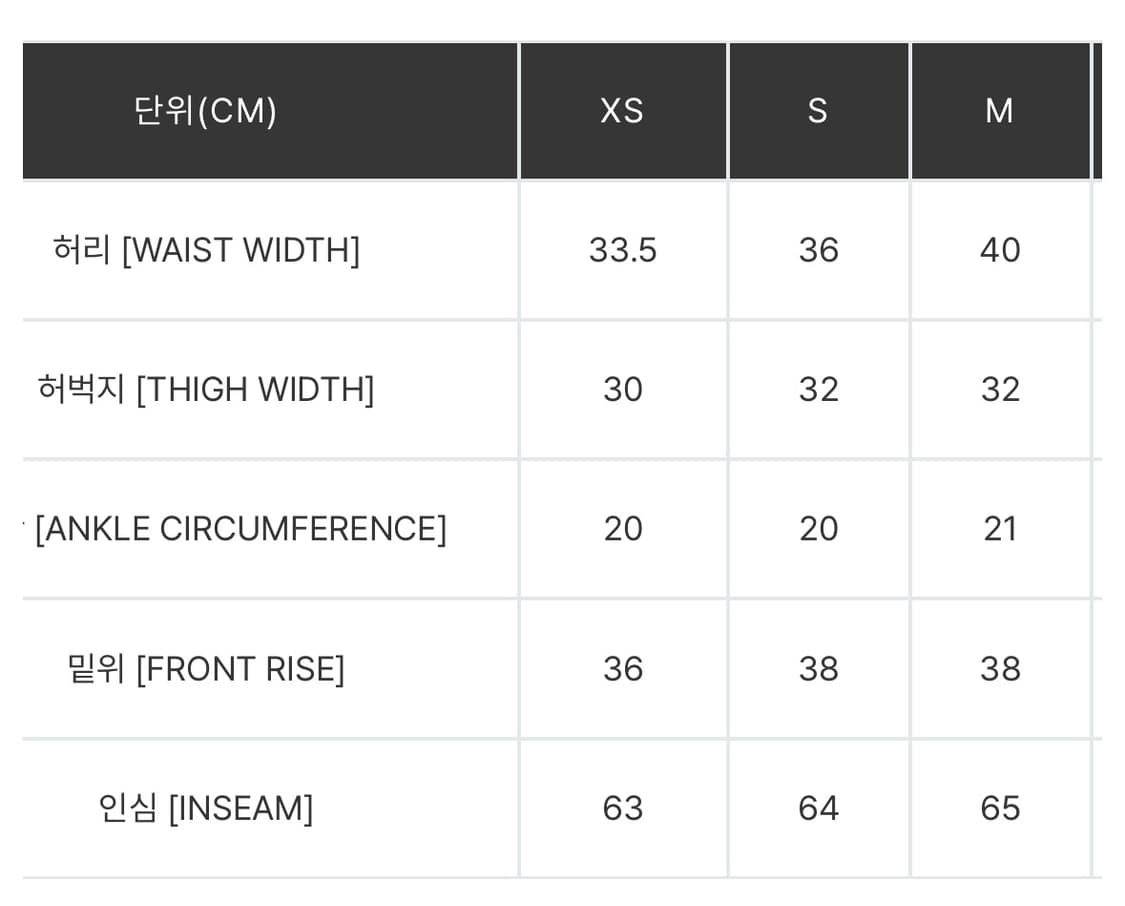Viewport: 1125px width, 906px height.
Task: Select the XS front rise value 36
Action: 622,668
